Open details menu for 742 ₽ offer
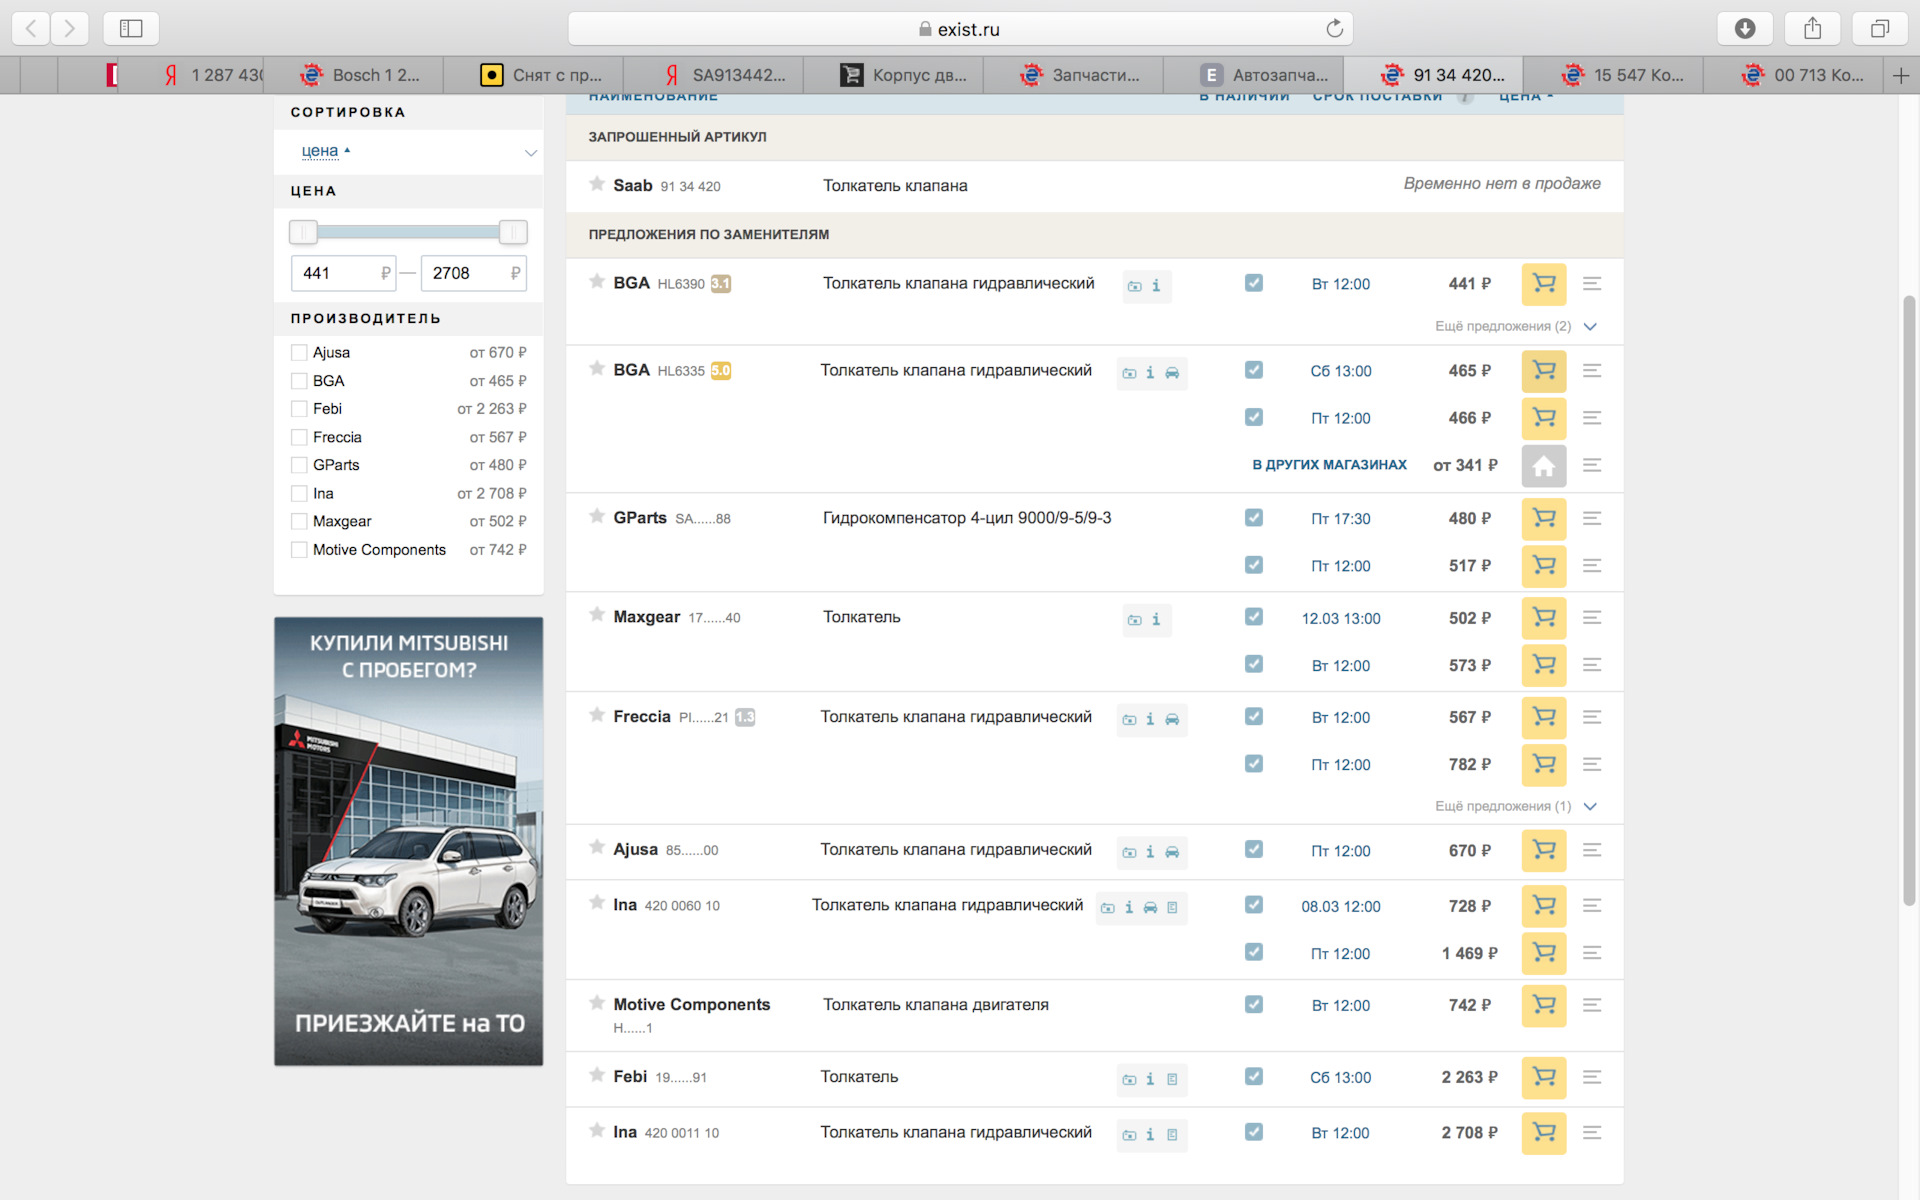 [x=1592, y=1005]
